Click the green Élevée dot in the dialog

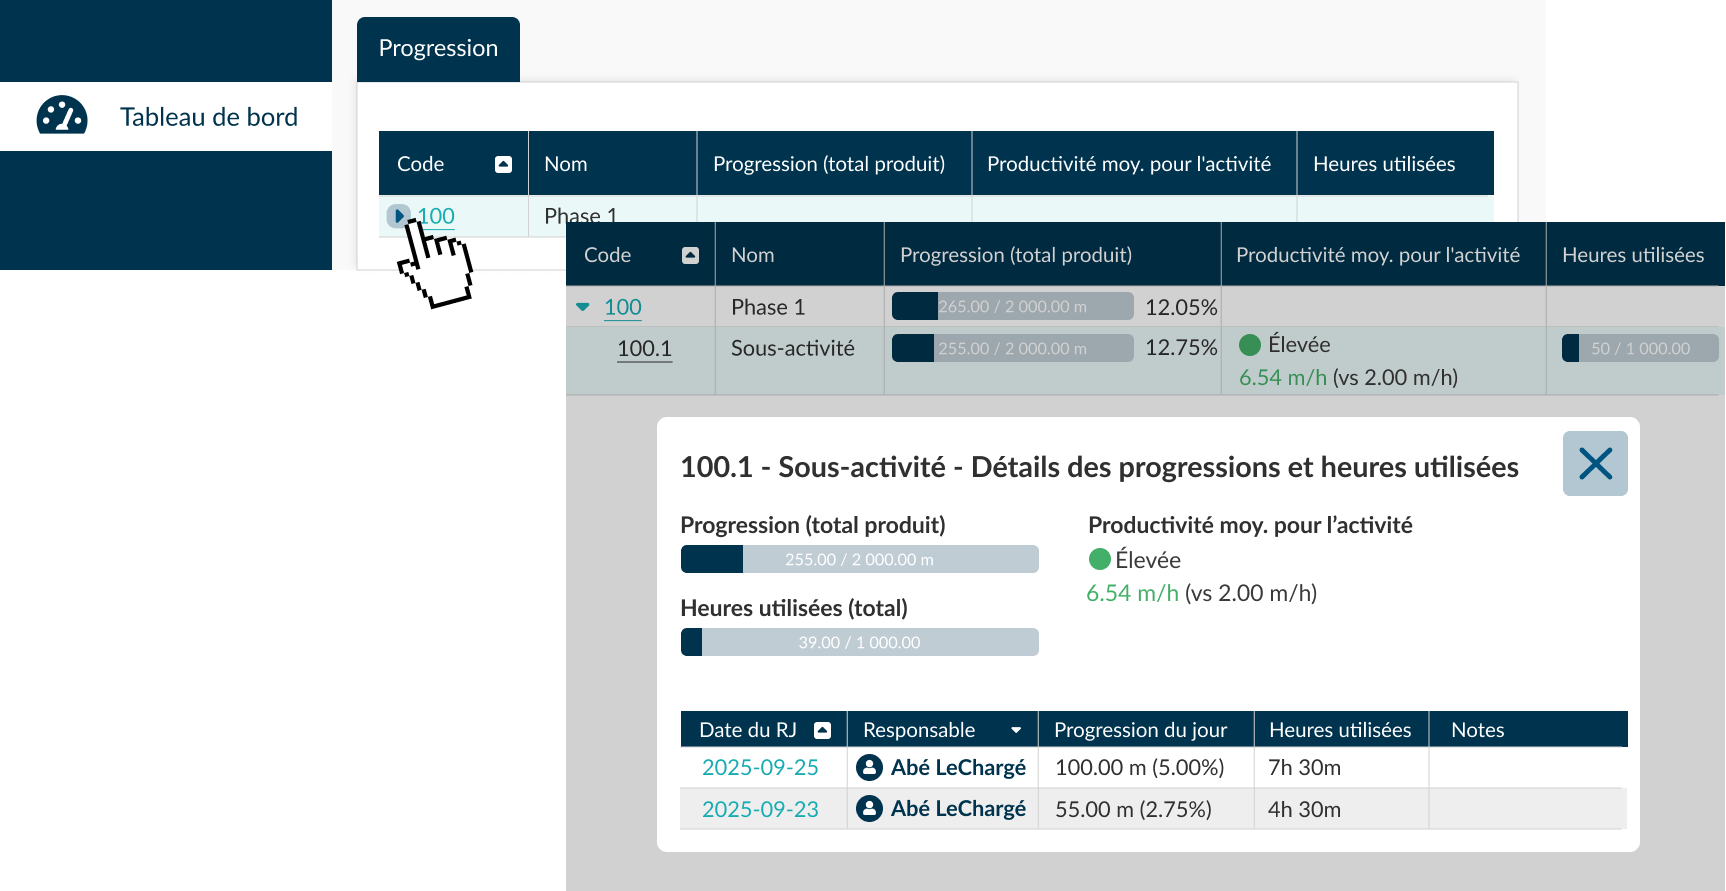[1100, 559]
